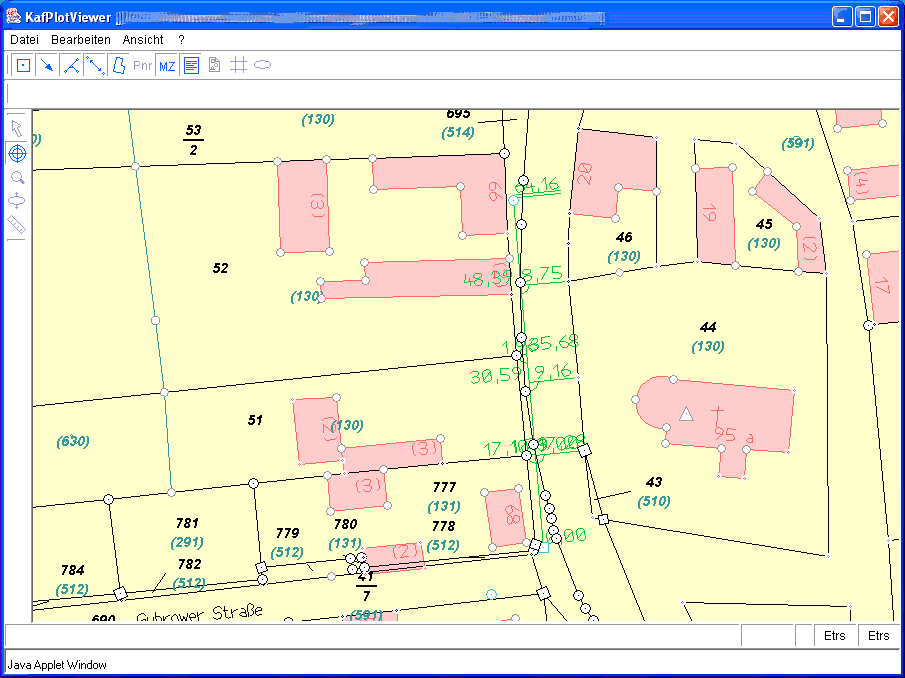Click the branching lines toolbar icon
This screenshot has width=905, height=678.
click(x=71, y=66)
